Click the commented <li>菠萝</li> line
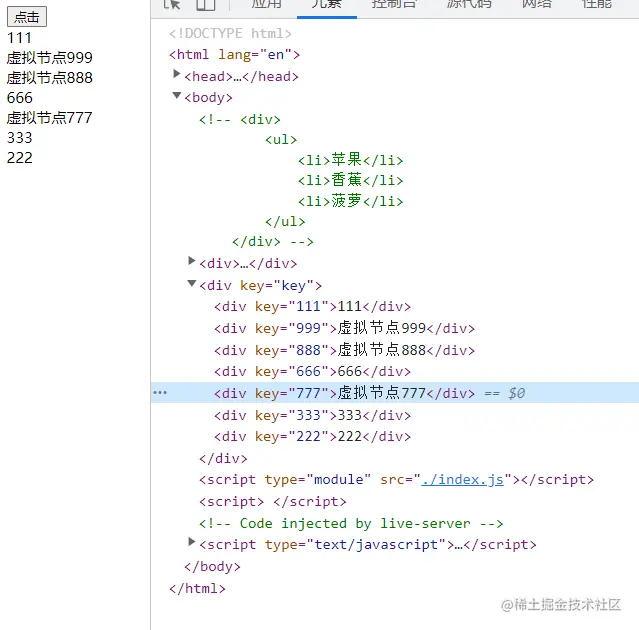 (x=350, y=201)
